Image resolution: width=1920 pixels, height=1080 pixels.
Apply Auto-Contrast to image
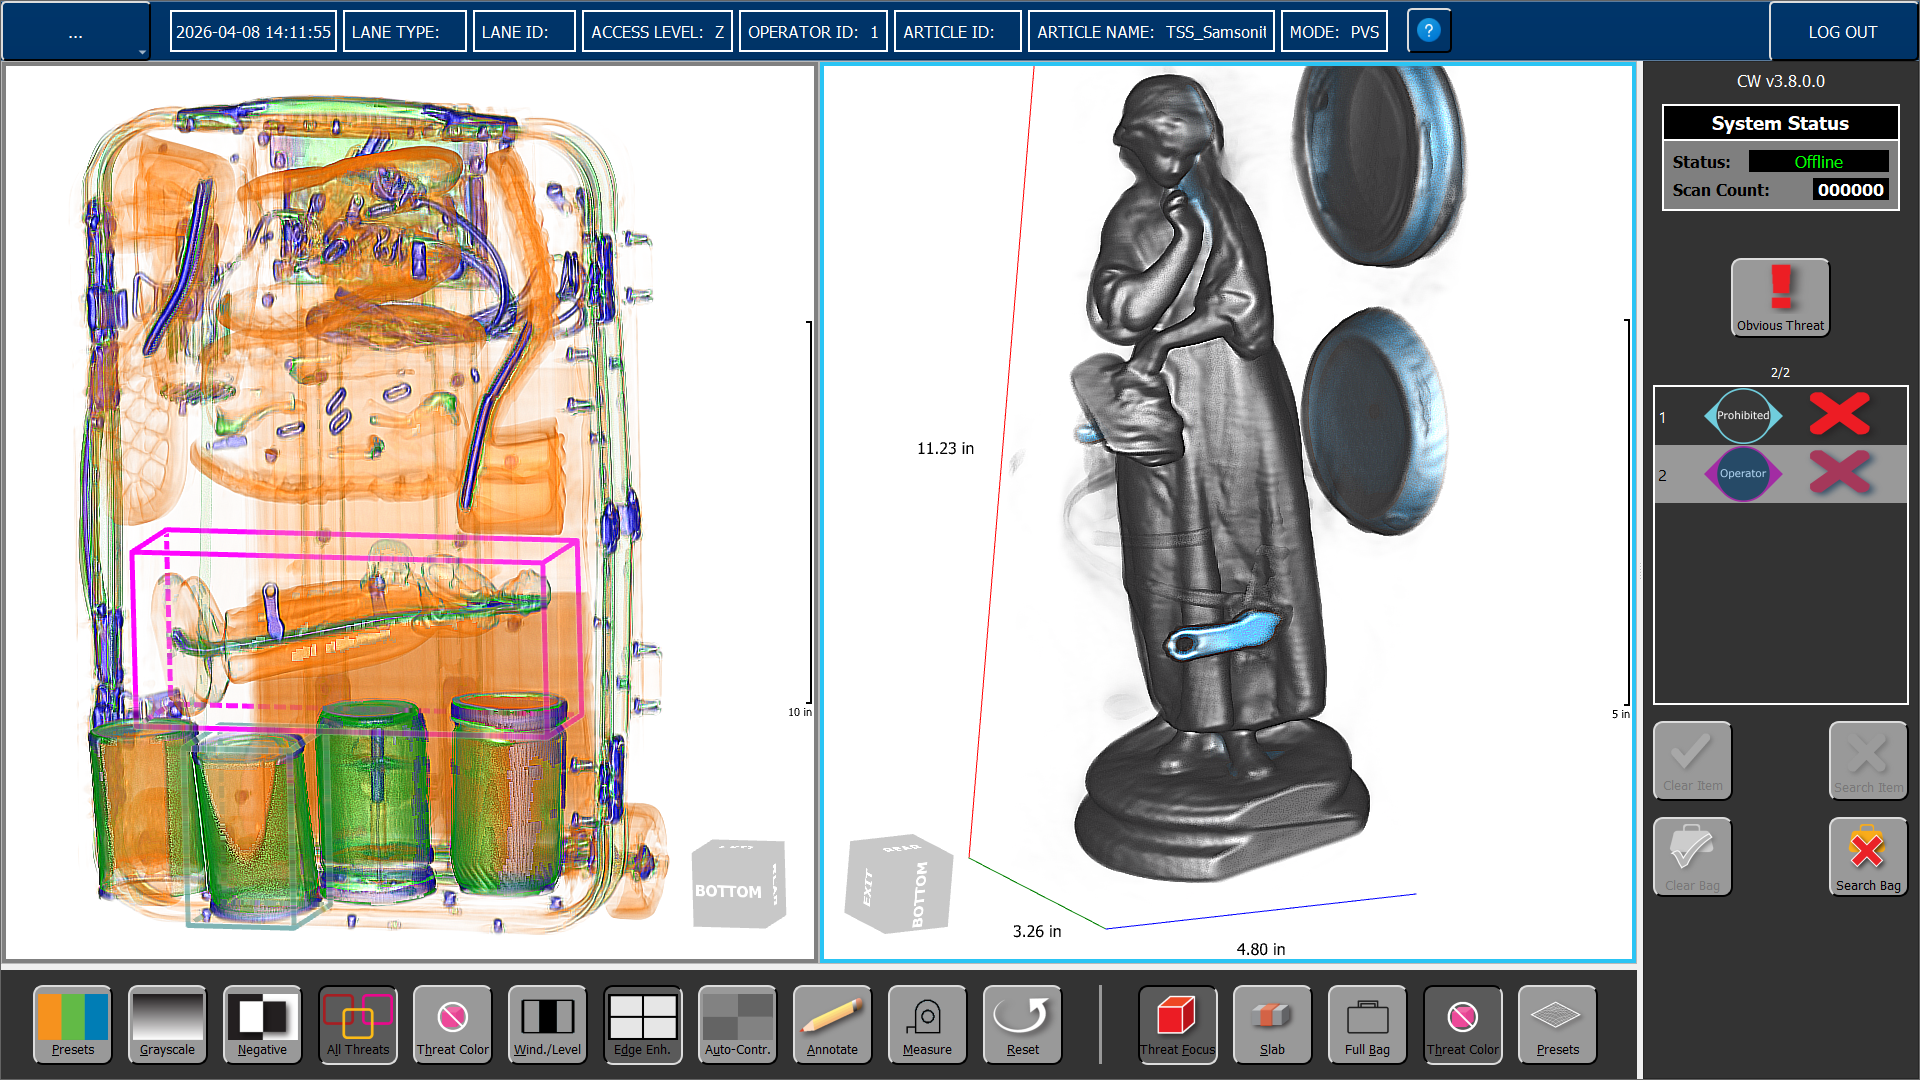pyautogui.click(x=737, y=1023)
